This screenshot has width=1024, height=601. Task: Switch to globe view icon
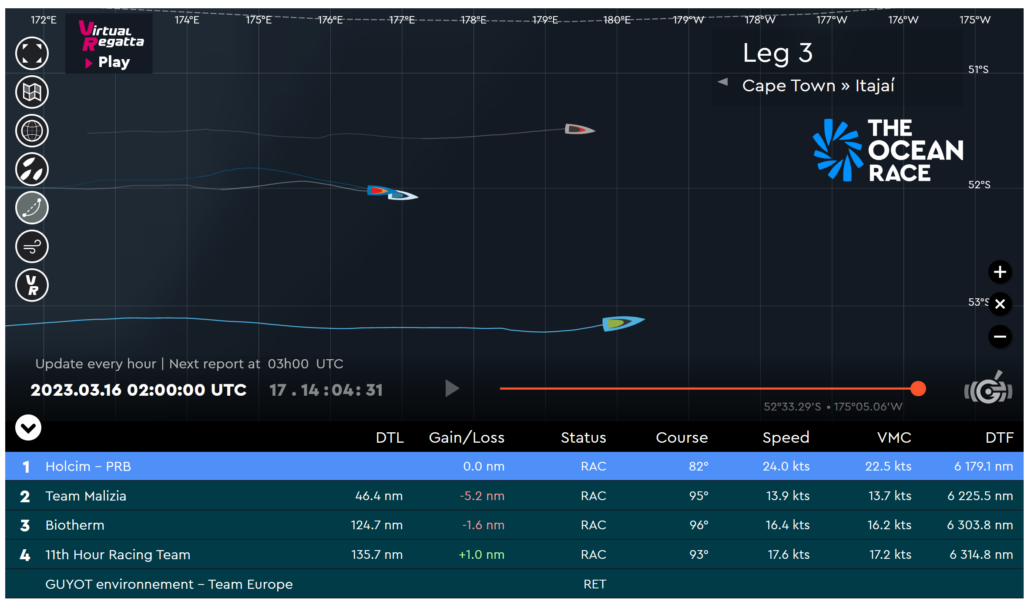[x=31, y=131]
